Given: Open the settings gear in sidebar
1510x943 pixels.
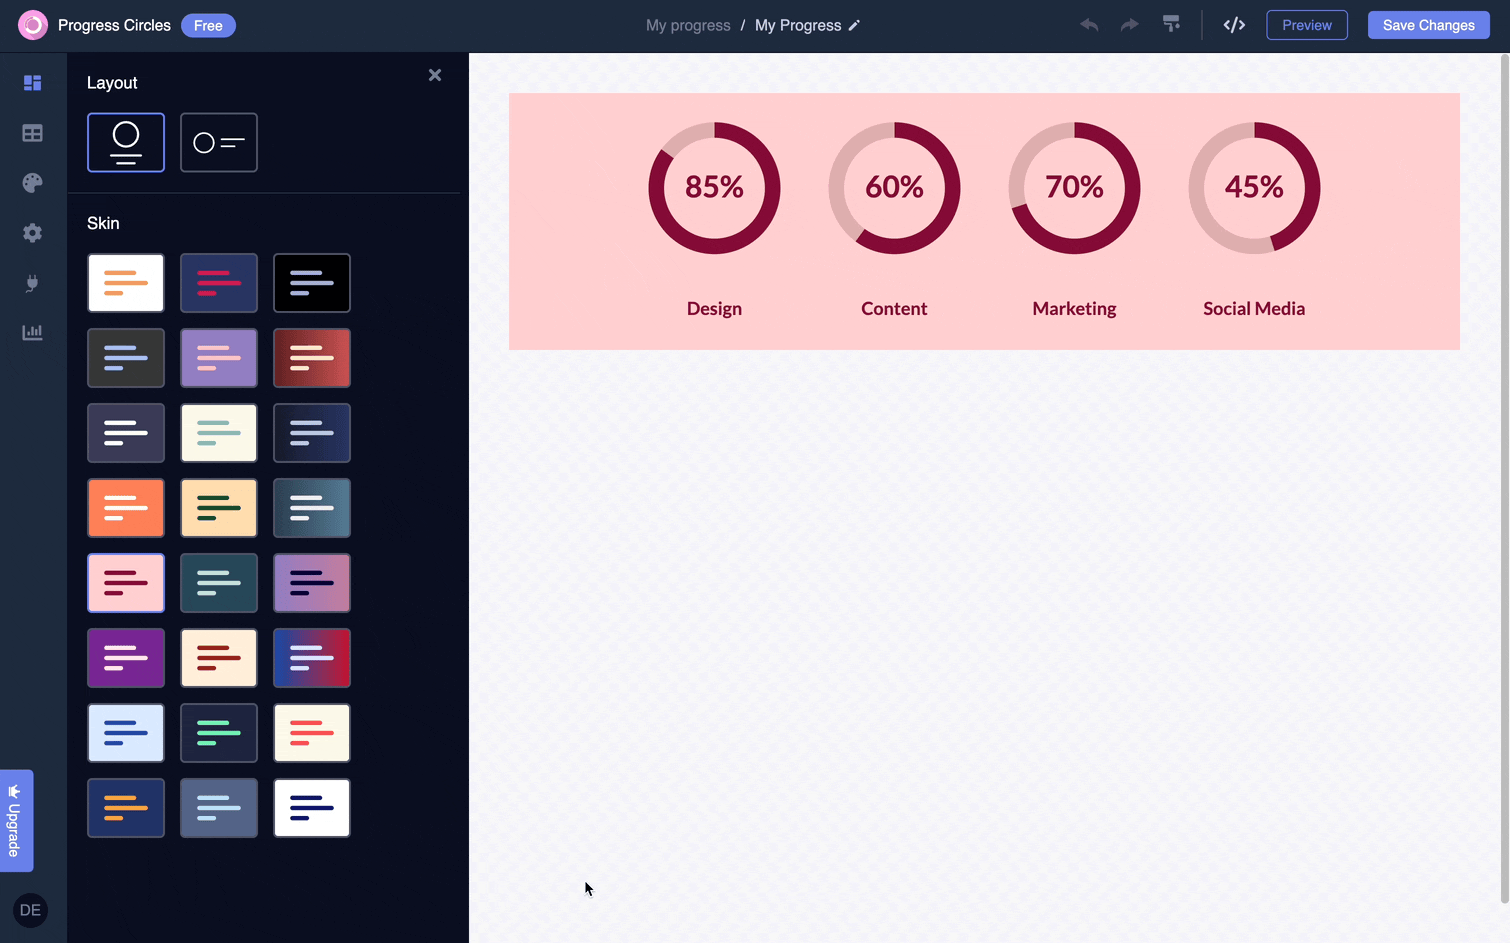Looking at the screenshot, I should pyautogui.click(x=32, y=233).
